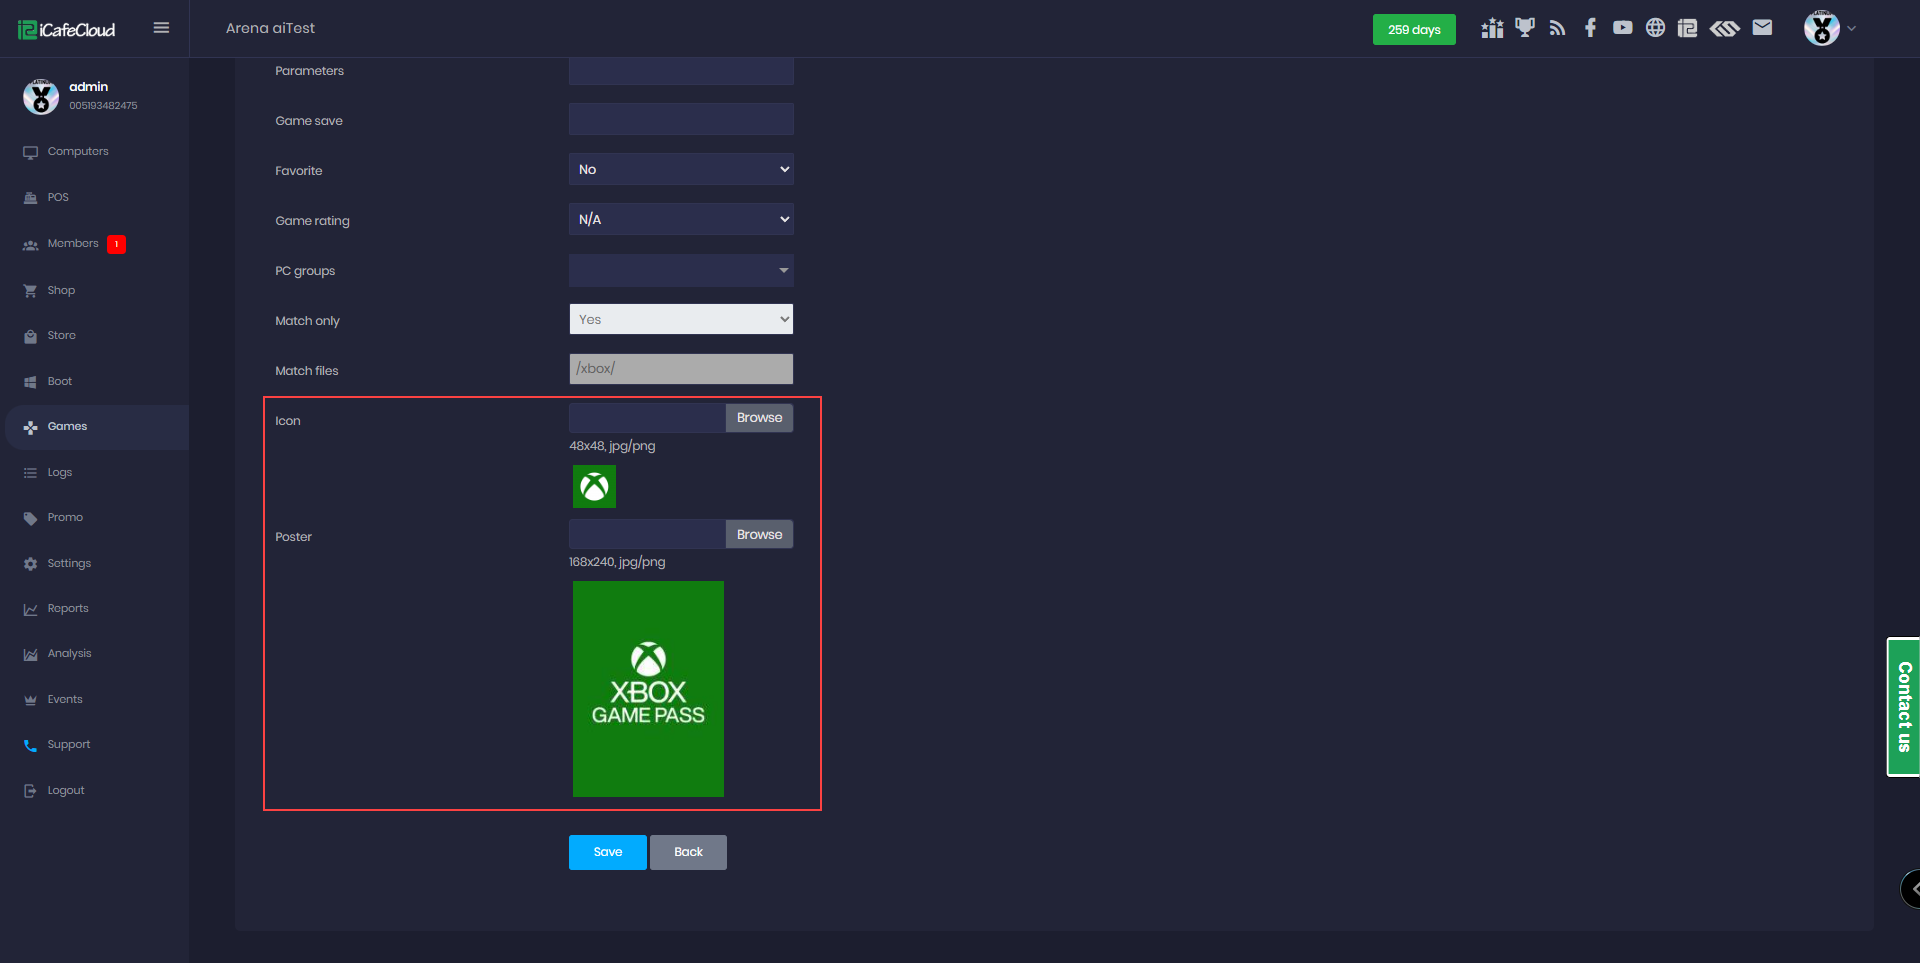Click the Xbox Game Pass poster thumbnail
The height and width of the screenshot is (963, 1920).
click(648, 689)
